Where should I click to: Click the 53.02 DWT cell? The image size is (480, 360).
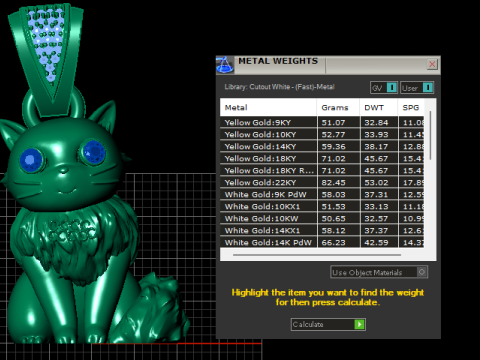[x=379, y=182]
